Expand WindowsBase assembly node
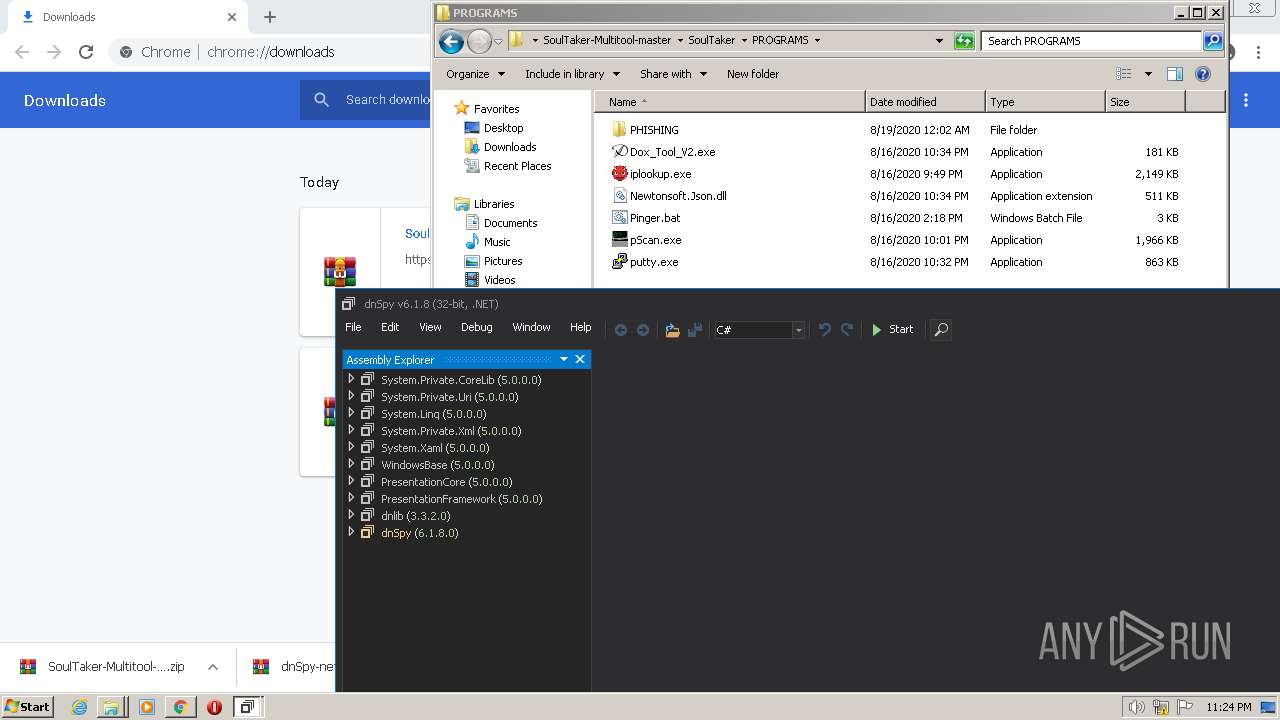The width and height of the screenshot is (1280, 720). [x=351, y=465]
